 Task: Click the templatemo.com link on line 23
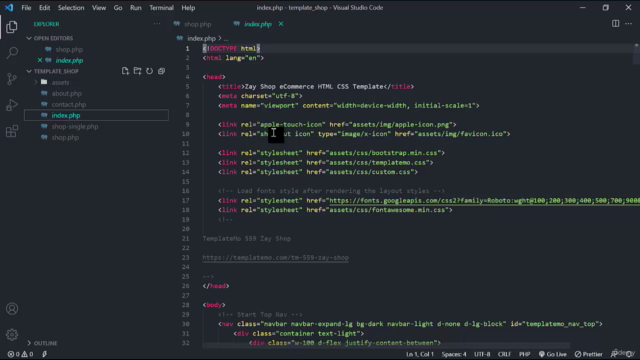[276, 258]
